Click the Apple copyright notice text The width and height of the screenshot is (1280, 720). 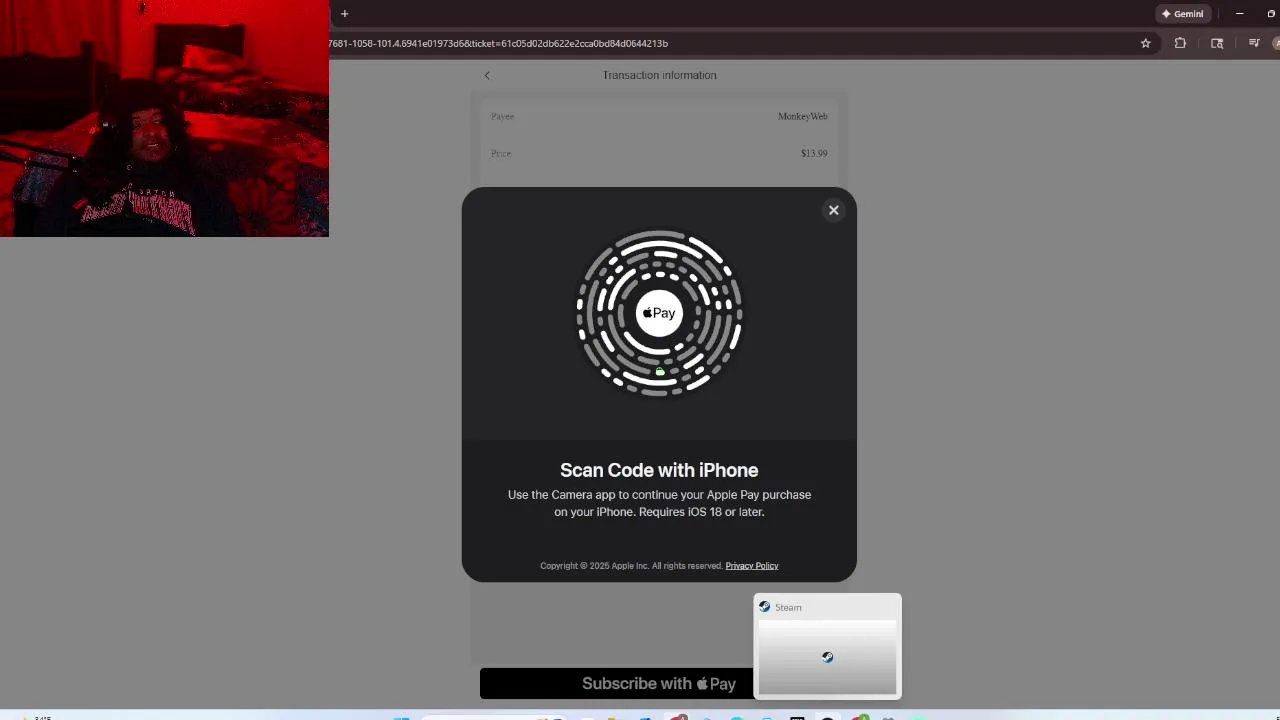tap(631, 566)
